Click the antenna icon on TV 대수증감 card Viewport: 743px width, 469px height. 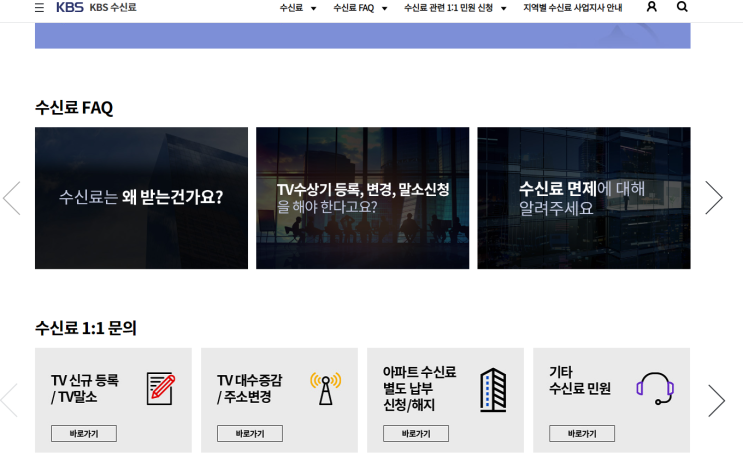(326, 388)
